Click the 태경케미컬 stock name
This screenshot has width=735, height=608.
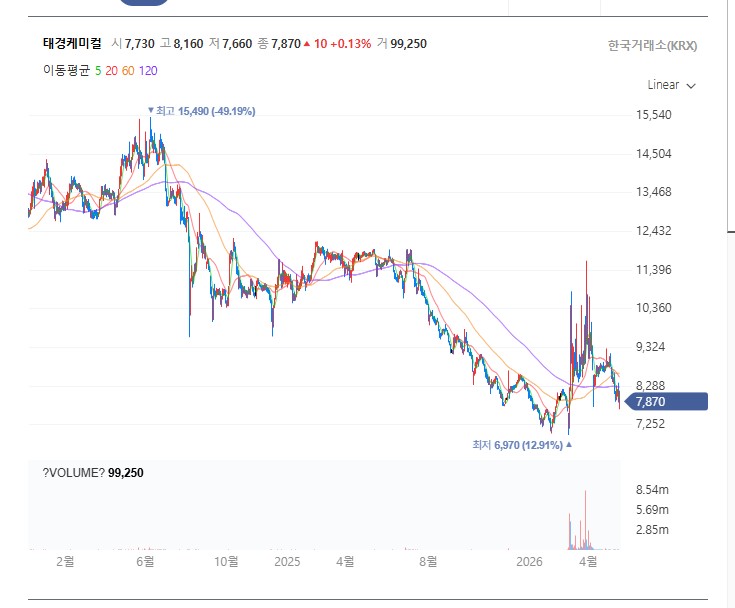72,44
